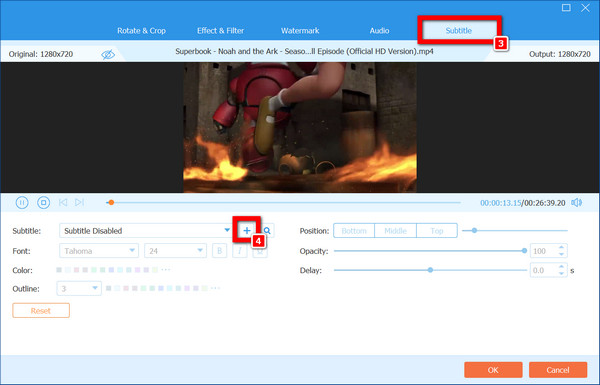Image resolution: width=600 pixels, height=385 pixels.
Task: Jump to previous frame
Action: pos(63,202)
